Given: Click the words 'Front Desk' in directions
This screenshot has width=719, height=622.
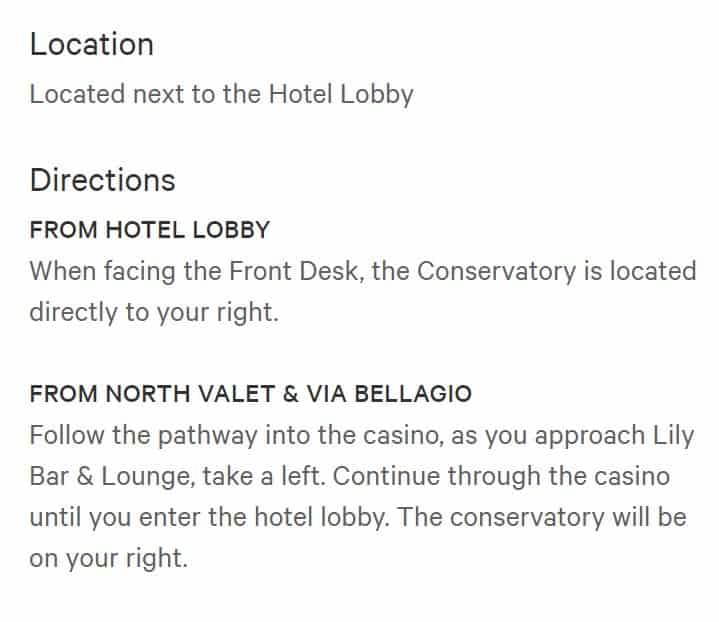Looking at the screenshot, I should 293,271.
